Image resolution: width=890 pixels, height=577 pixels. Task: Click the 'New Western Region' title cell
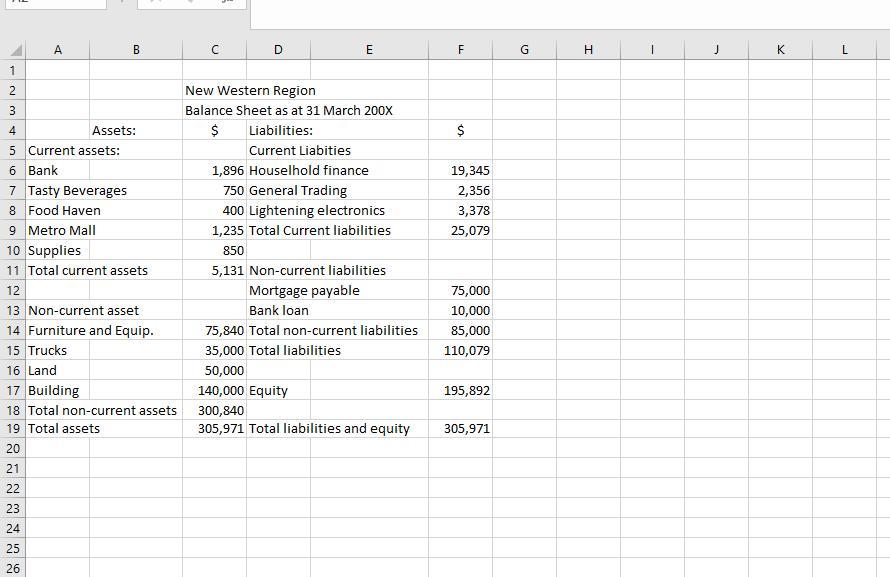click(x=215, y=90)
